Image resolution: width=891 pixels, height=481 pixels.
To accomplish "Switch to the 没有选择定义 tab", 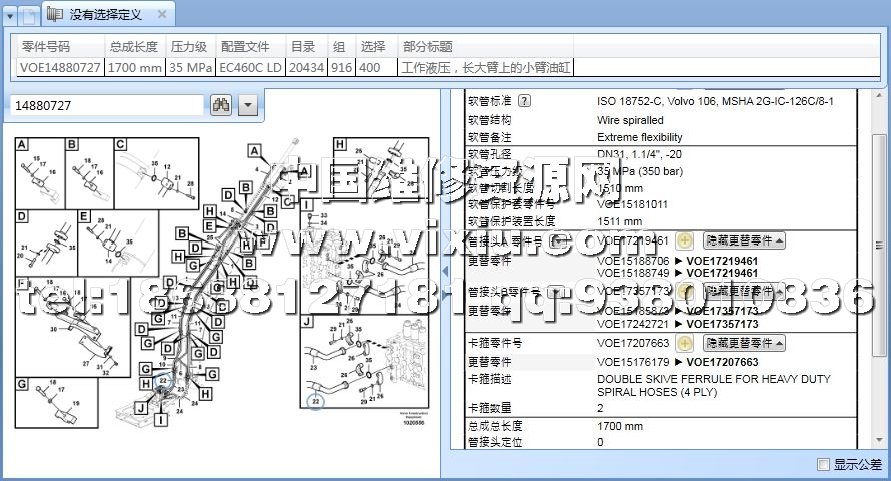I will (x=104, y=15).
